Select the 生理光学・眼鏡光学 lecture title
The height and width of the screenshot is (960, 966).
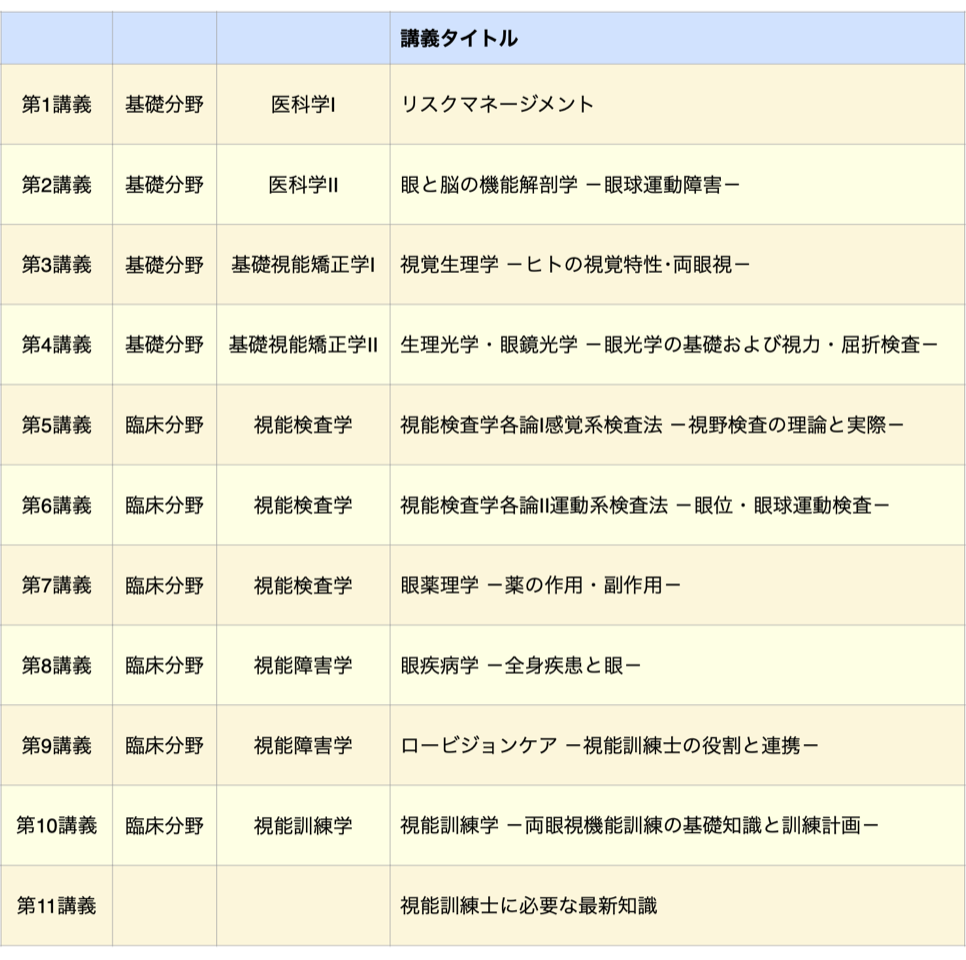pyautogui.click(x=668, y=345)
